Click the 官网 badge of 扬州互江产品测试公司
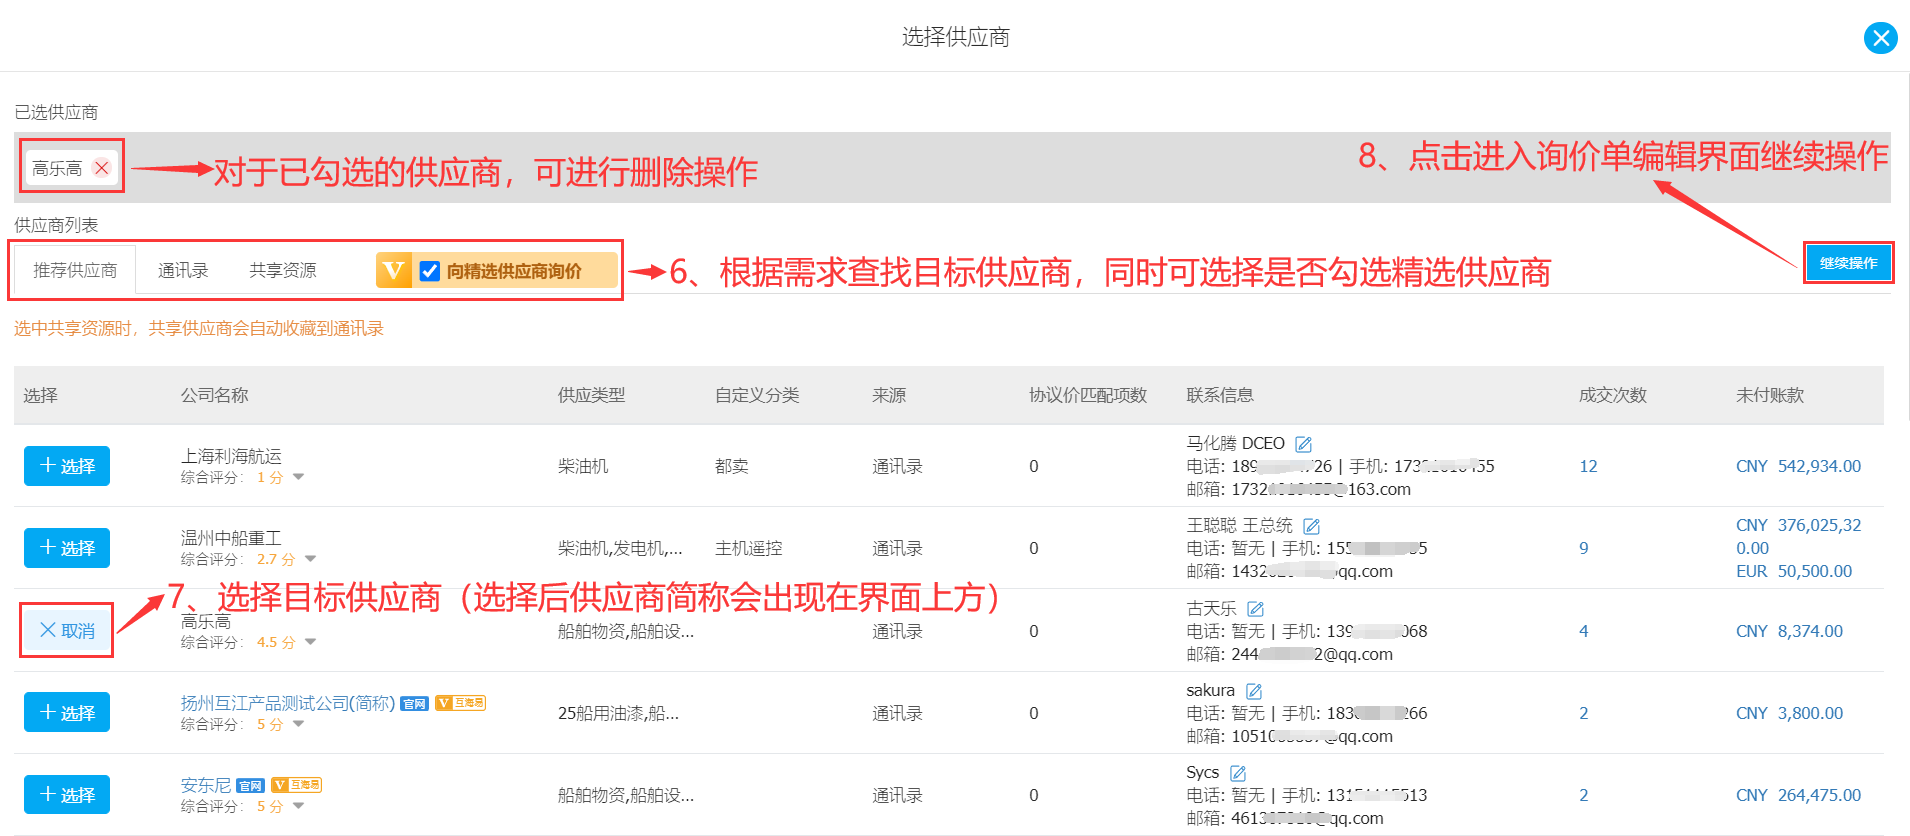1910x836 pixels. click(414, 704)
